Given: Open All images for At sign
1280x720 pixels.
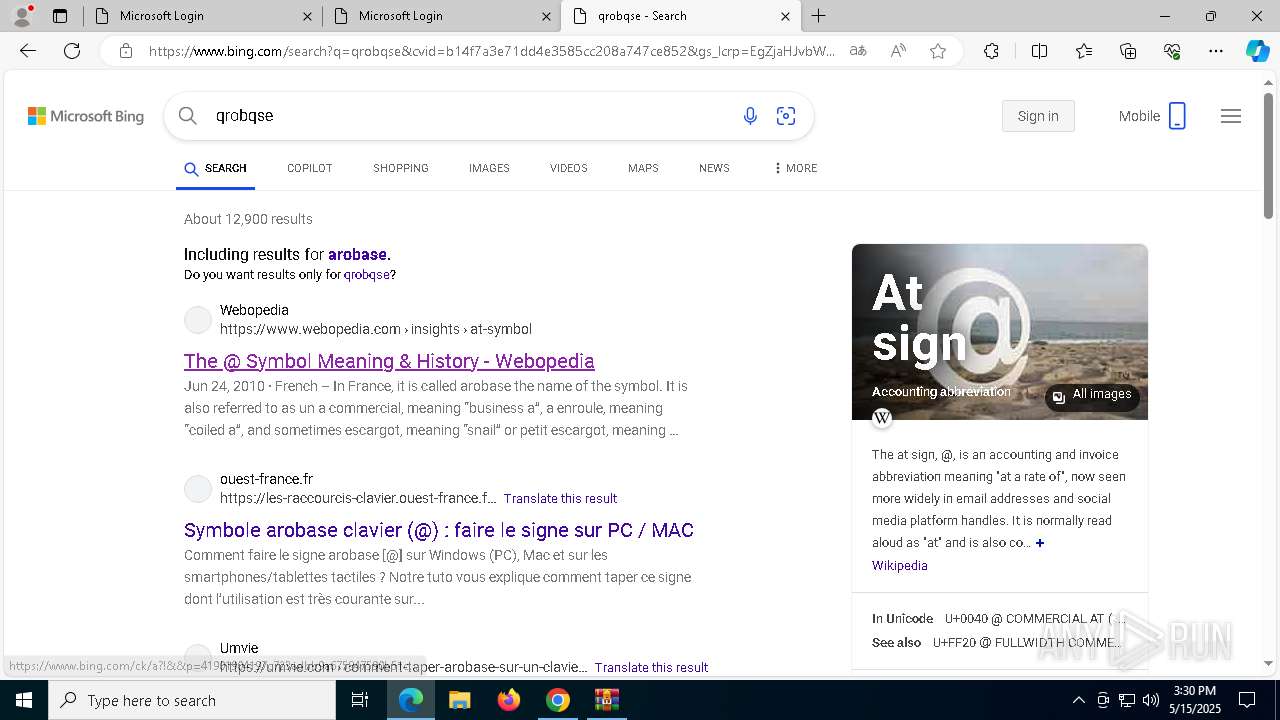Looking at the screenshot, I should pyautogui.click(x=1092, y=395).
